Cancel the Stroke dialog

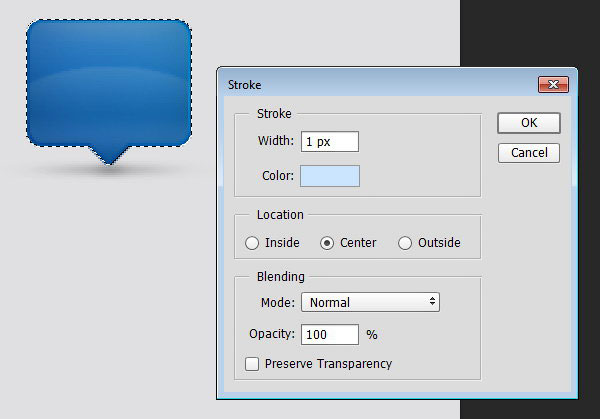pos(529,153)
